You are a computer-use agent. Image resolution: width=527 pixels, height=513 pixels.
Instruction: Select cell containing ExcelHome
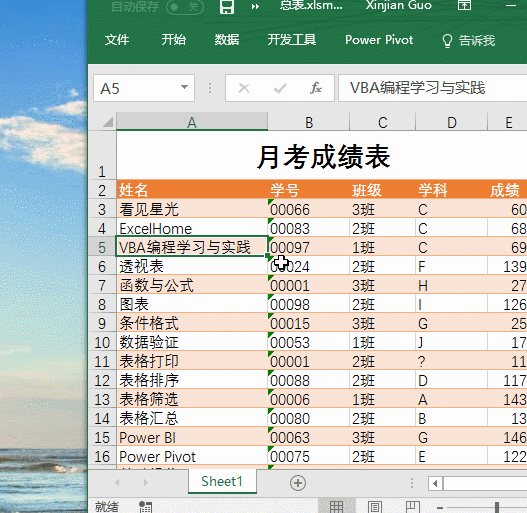point(192,228)
